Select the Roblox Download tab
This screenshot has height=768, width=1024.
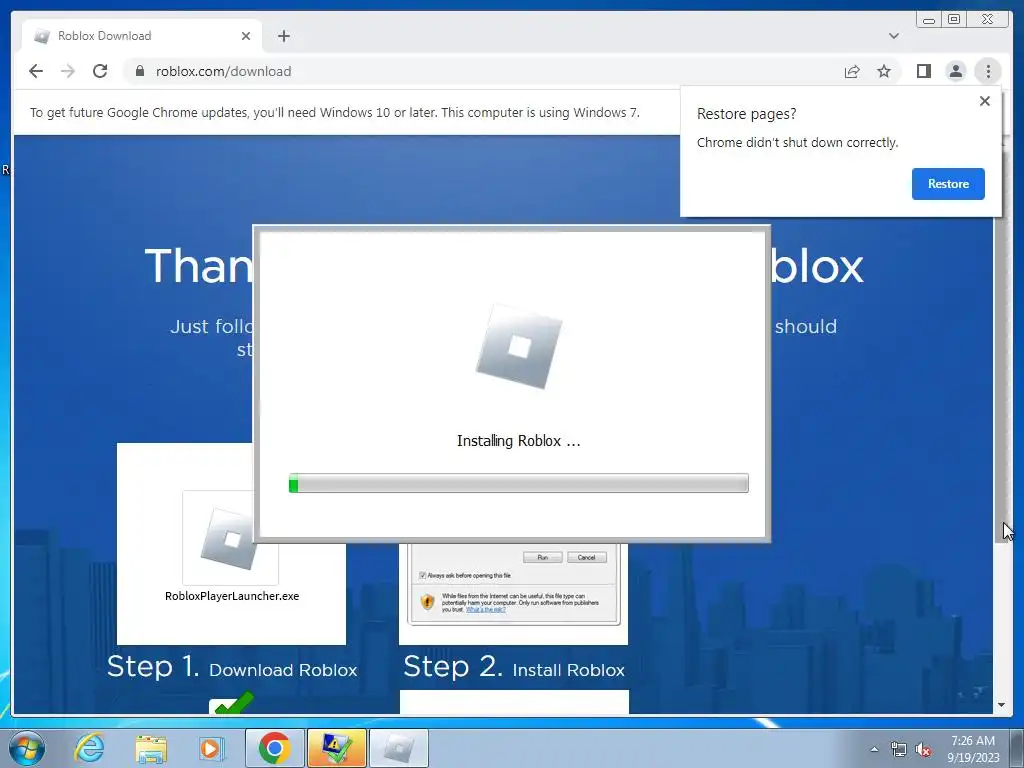coord(142,36)
